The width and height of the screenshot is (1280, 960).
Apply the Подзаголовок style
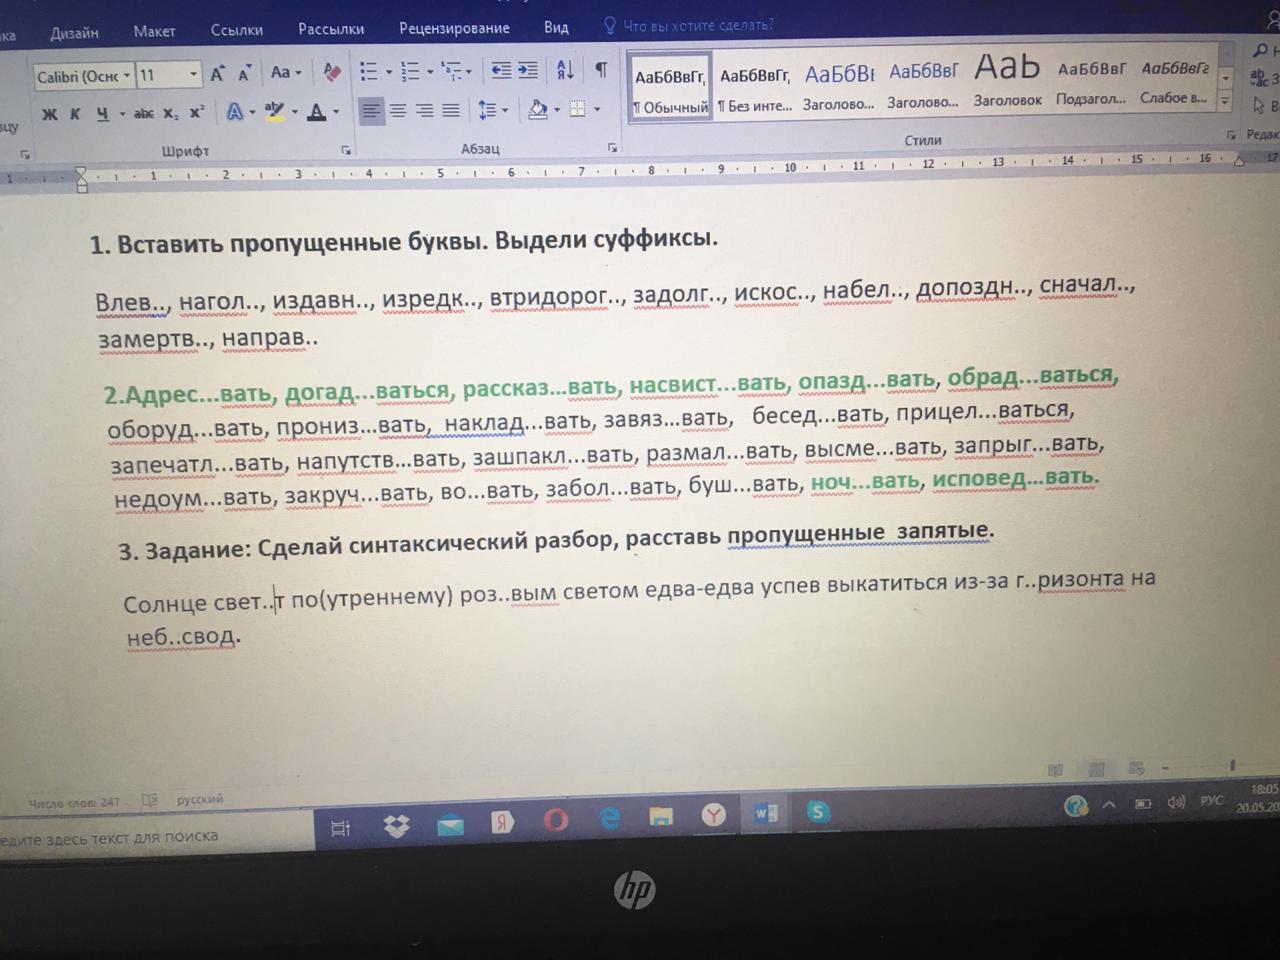pyautogui.click(x=1091, y=82)
